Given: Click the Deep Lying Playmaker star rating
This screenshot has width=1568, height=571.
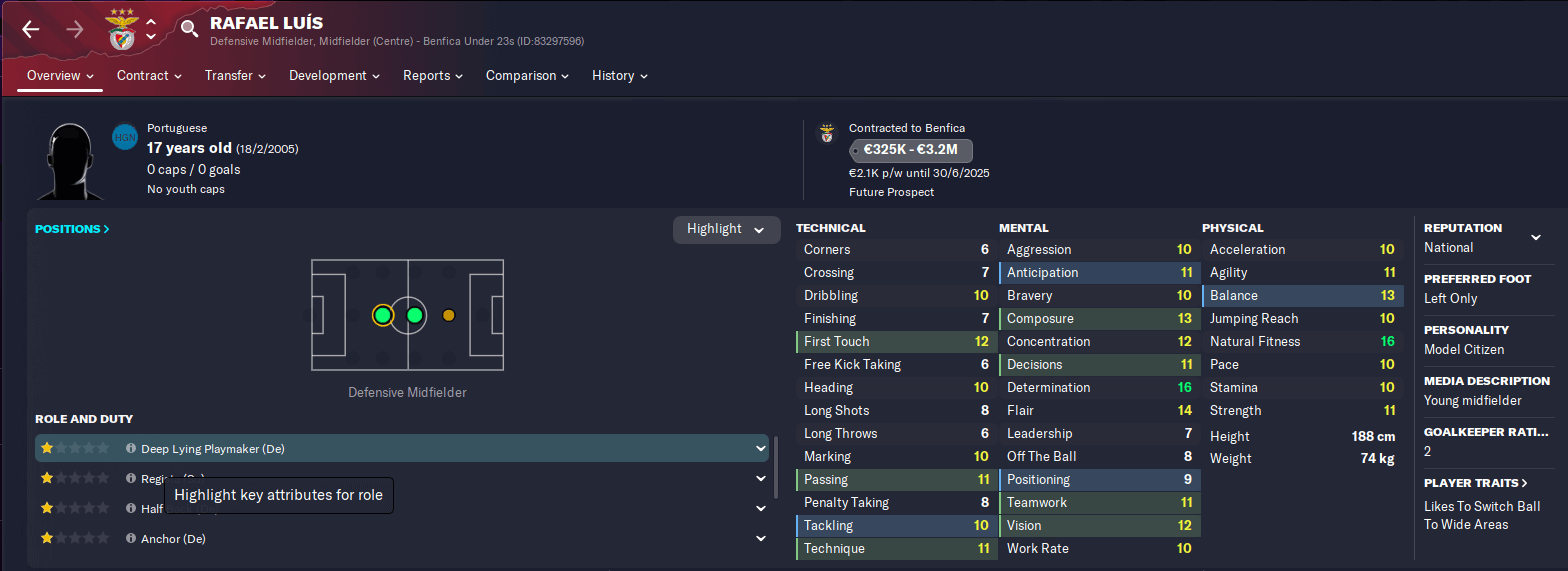Looking at the screenshot, I should coord(74,449).
